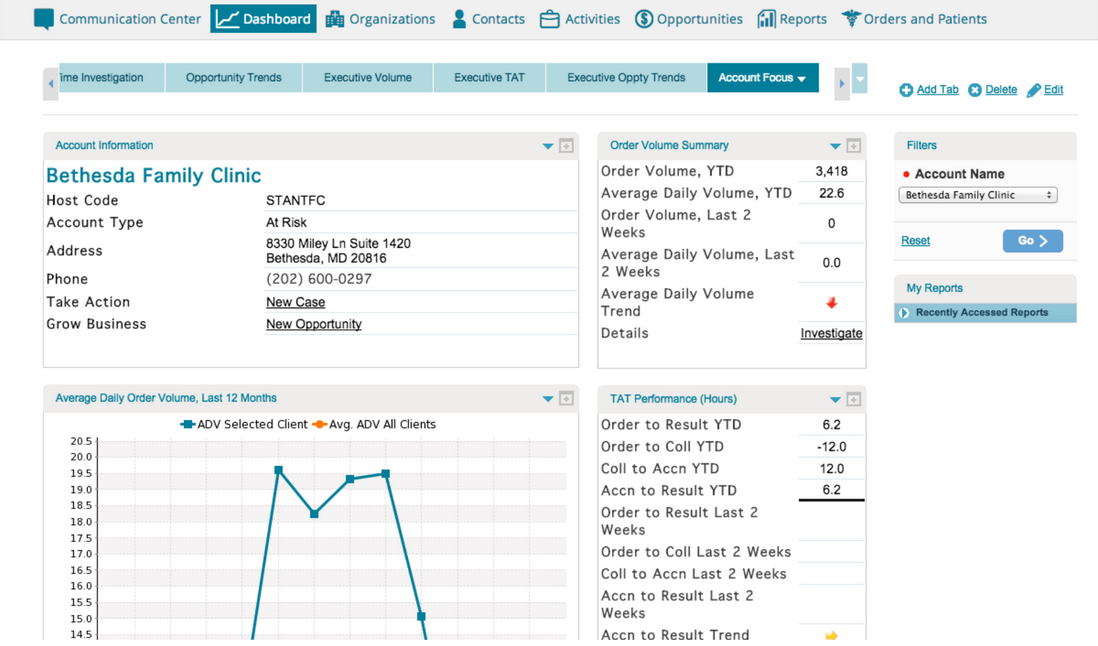
Task: Open the Activities section
Action: [580, 19]
